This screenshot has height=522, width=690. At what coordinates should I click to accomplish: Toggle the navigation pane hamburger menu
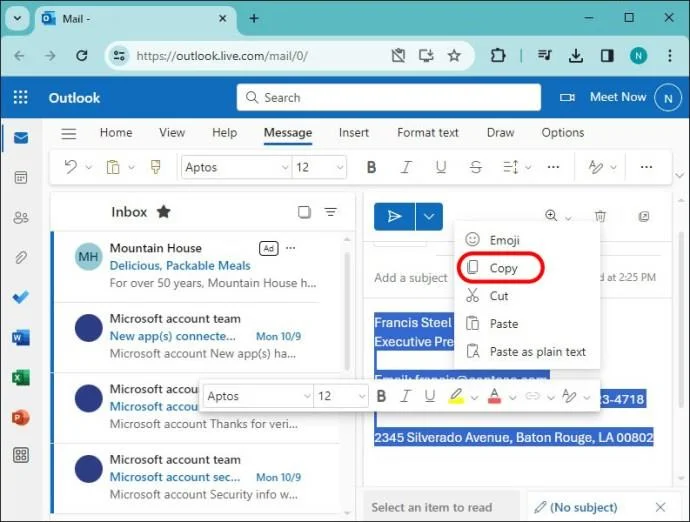tap(69, 133)
